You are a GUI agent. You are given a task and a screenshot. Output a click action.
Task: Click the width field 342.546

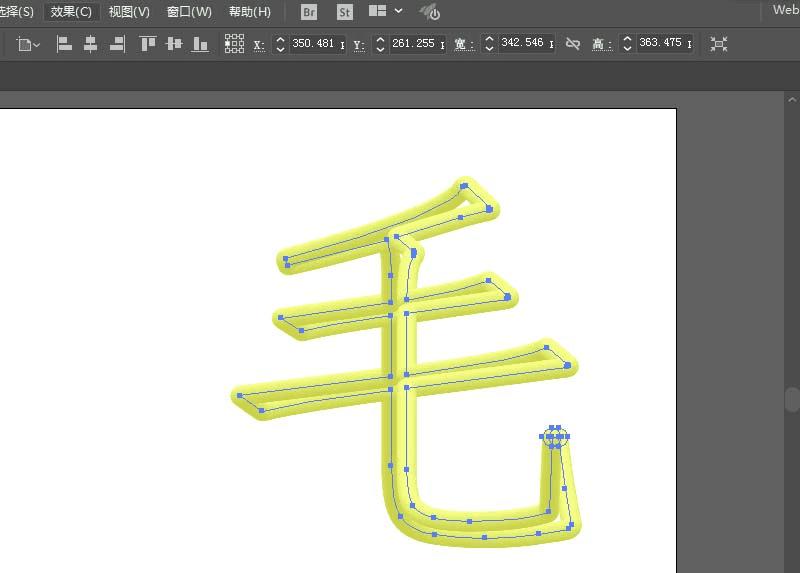point(526,43)
